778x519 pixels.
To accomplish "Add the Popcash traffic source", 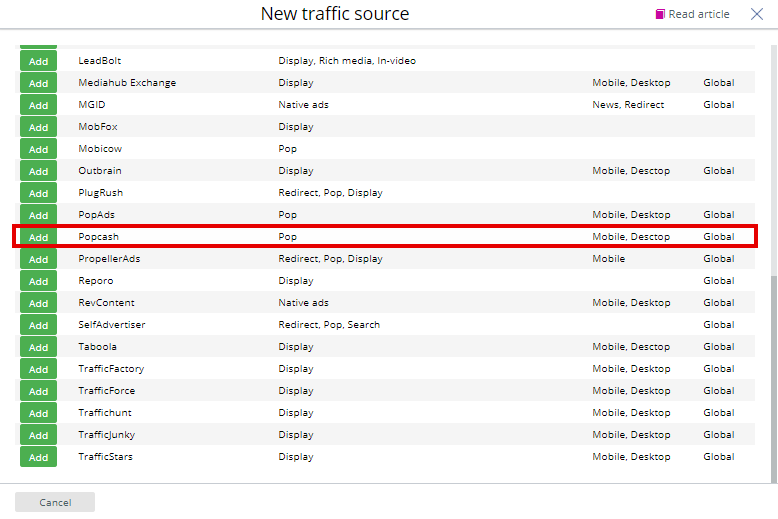I will 38,237.
